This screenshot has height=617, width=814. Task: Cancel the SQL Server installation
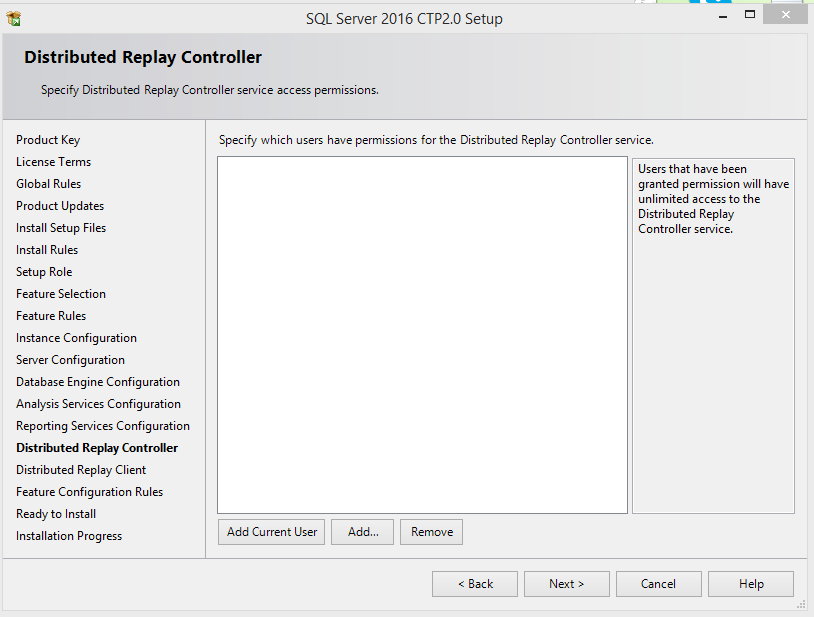[x=658, y=583]
